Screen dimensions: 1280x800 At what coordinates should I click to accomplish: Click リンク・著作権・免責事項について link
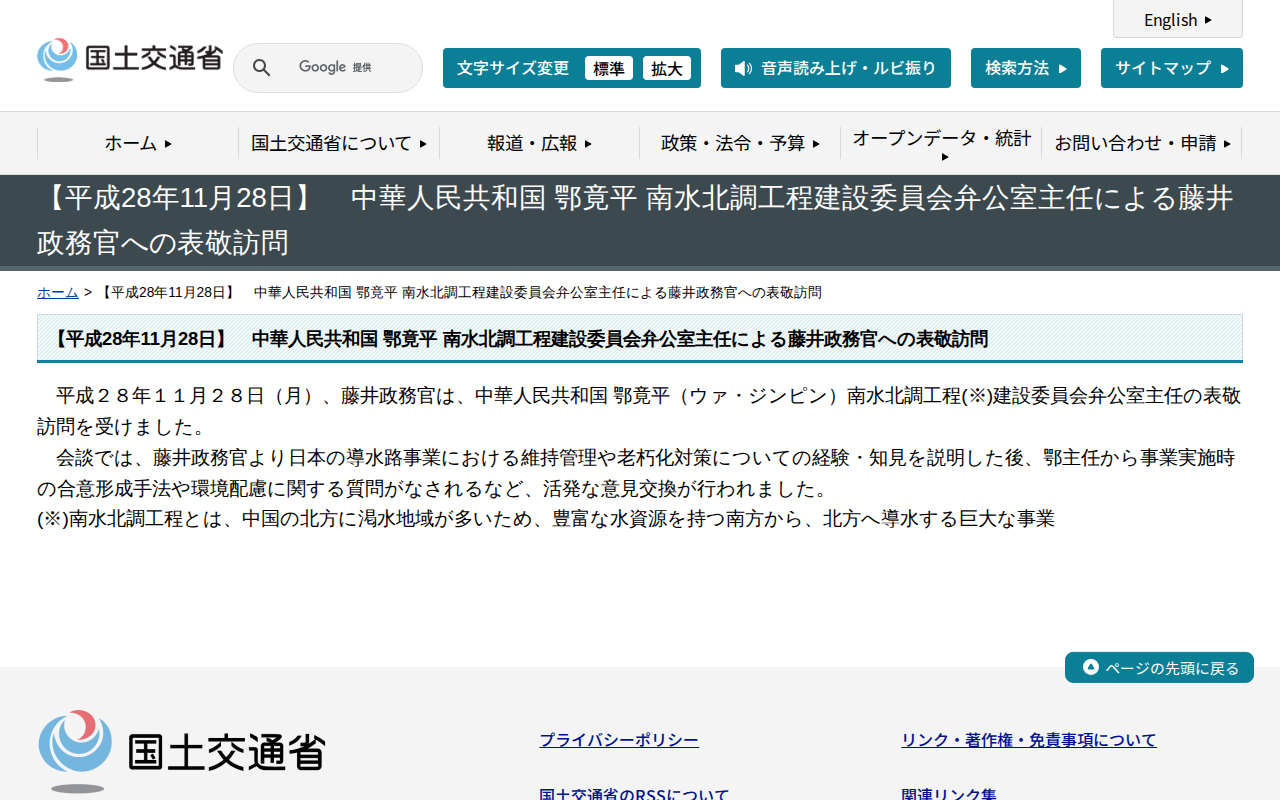pos(1028,739)
